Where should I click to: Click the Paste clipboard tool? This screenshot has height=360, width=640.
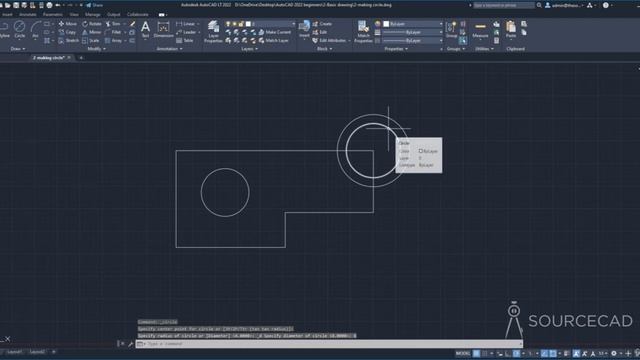coord(511,29)
